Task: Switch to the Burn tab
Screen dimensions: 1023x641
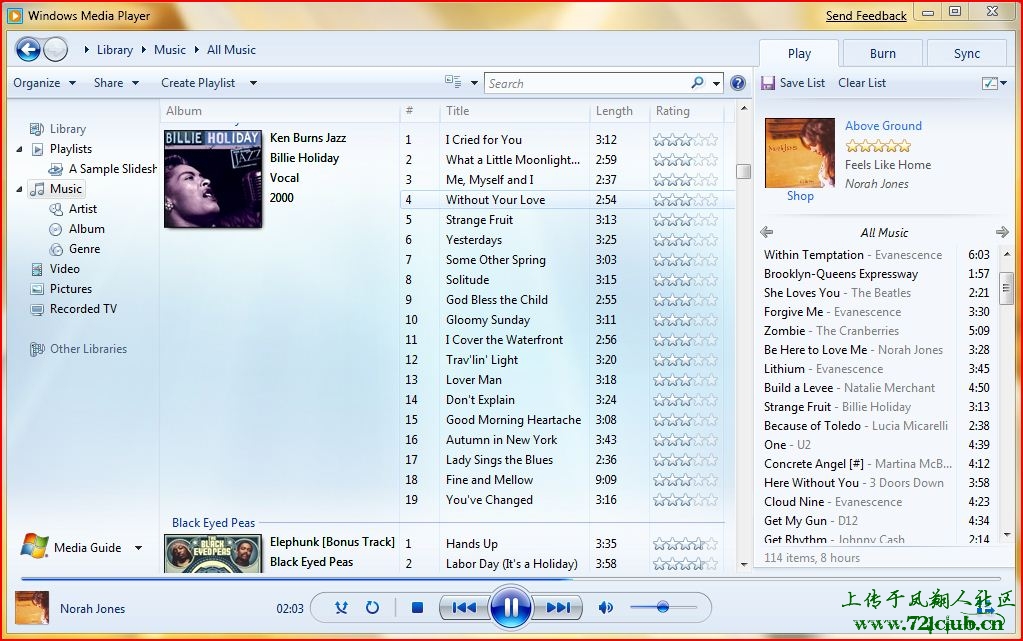Action: click(x=883, y=54)
